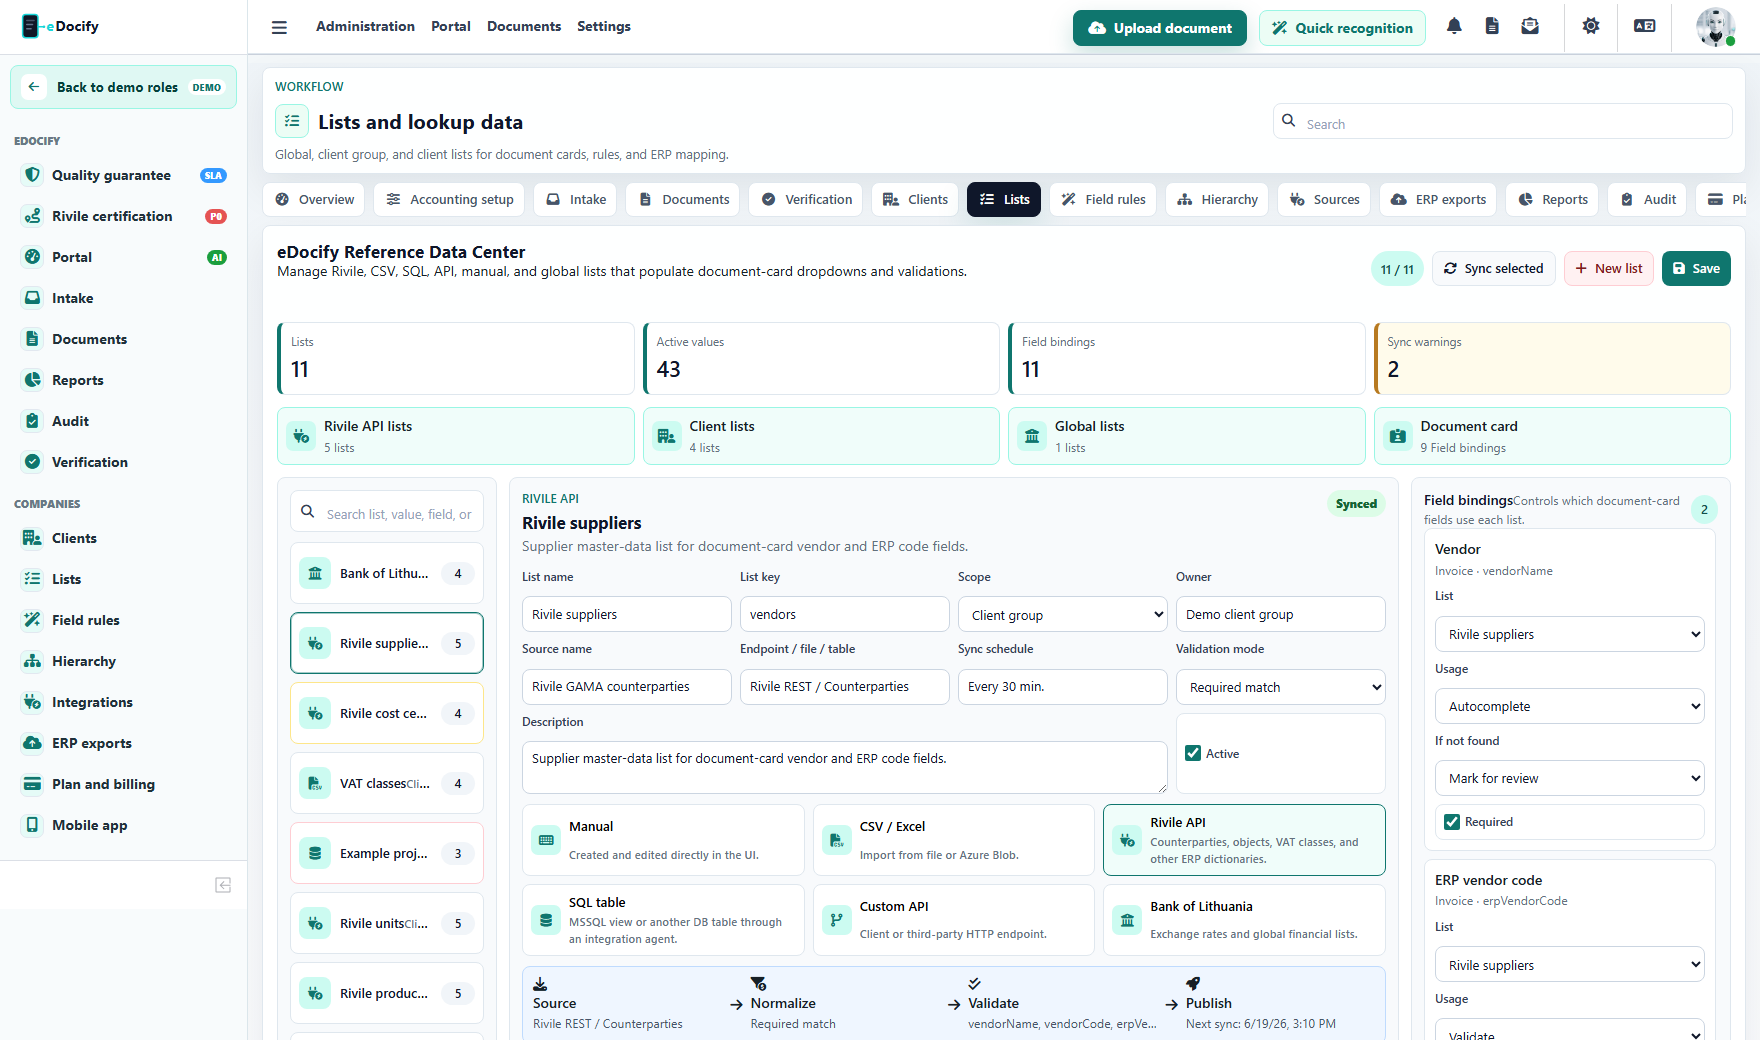Viewport: 1760px width, 1040px height.
Task: Switch to the Sources tab
Action: [1325, 199]
